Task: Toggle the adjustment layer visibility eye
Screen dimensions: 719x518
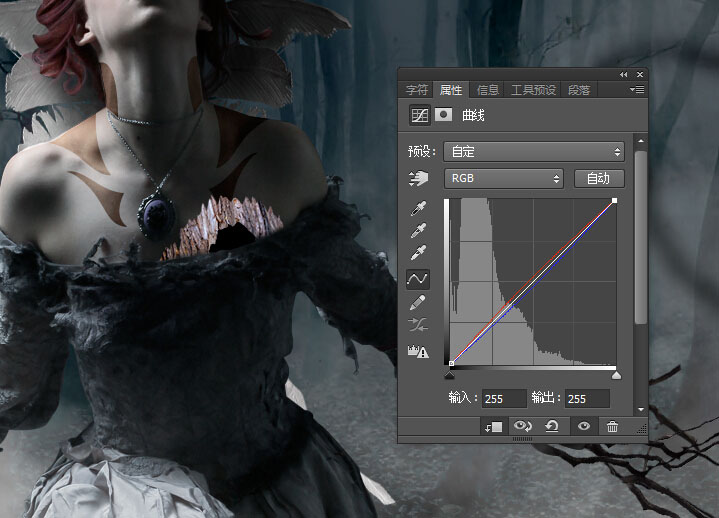Action: (x=584, y=426)
